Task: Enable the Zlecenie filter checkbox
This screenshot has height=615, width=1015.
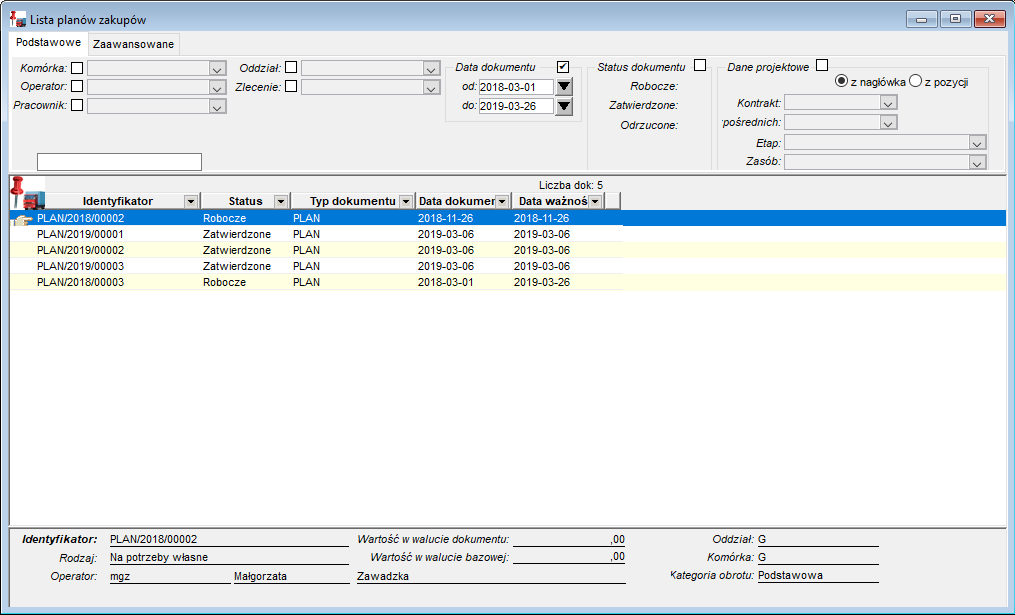Action: click(x=291, y=86)
